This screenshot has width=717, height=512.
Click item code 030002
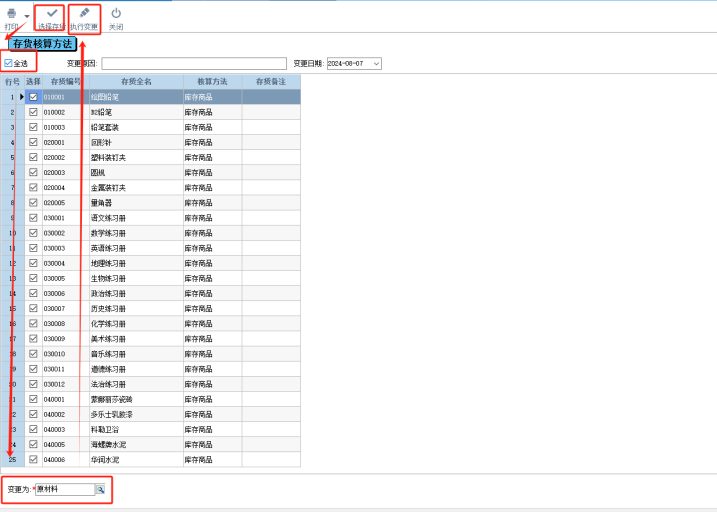54,233
